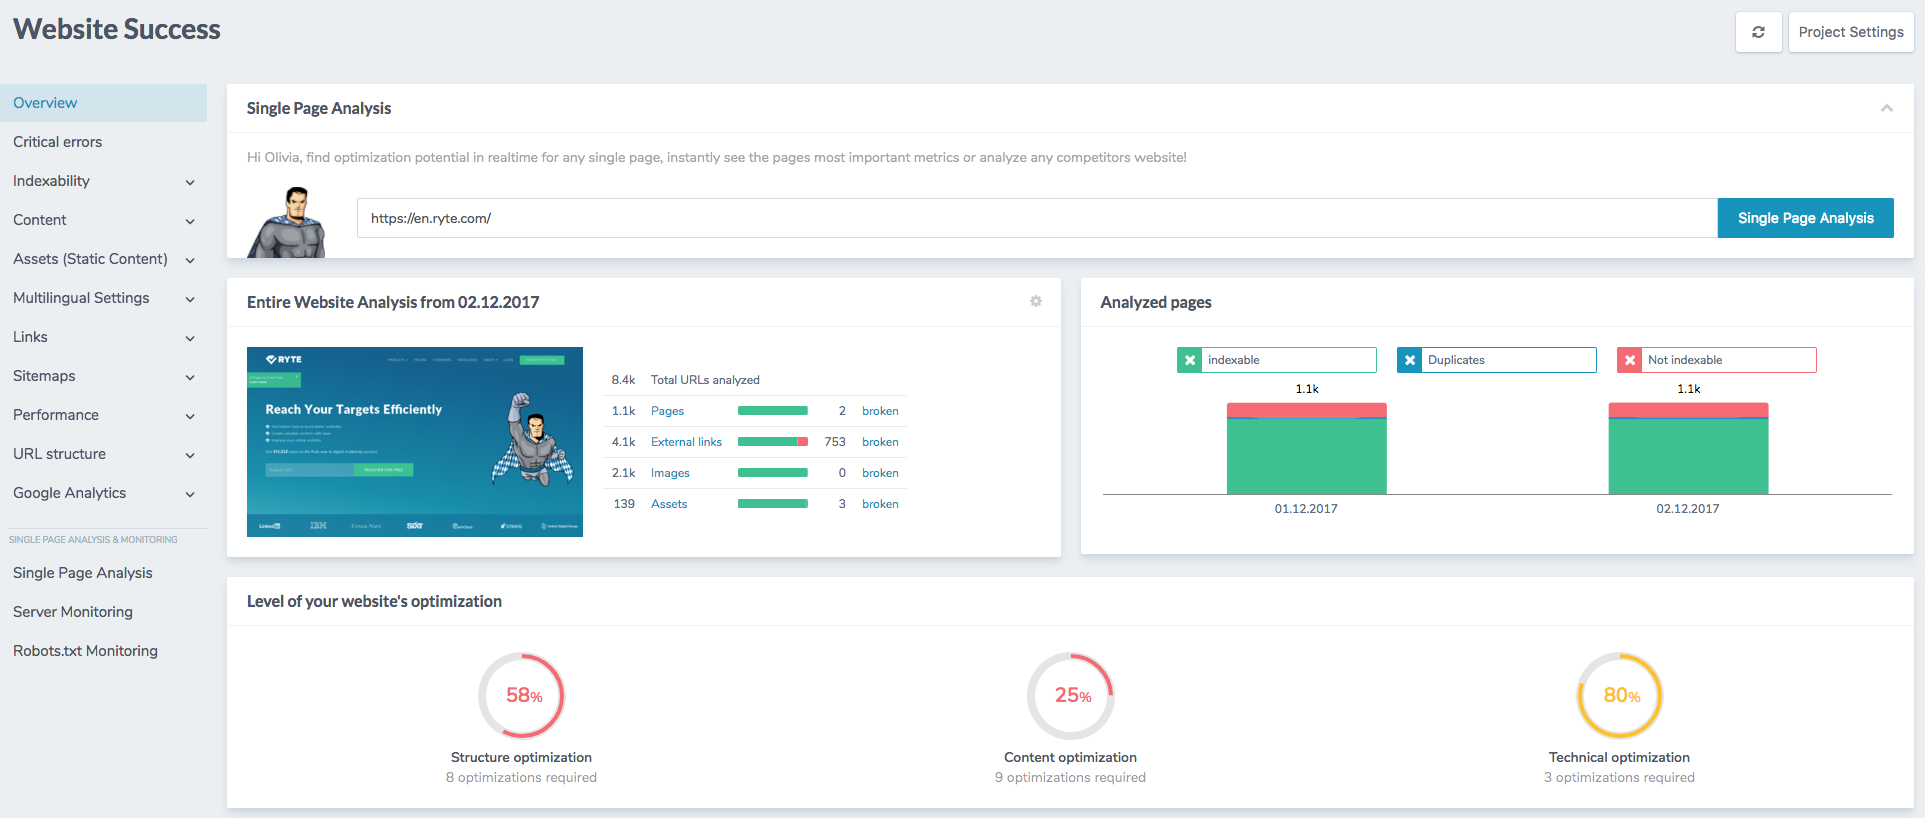Click the Technical optimization label
The image size is (1925, 818).
click(x=1619, y=757)
